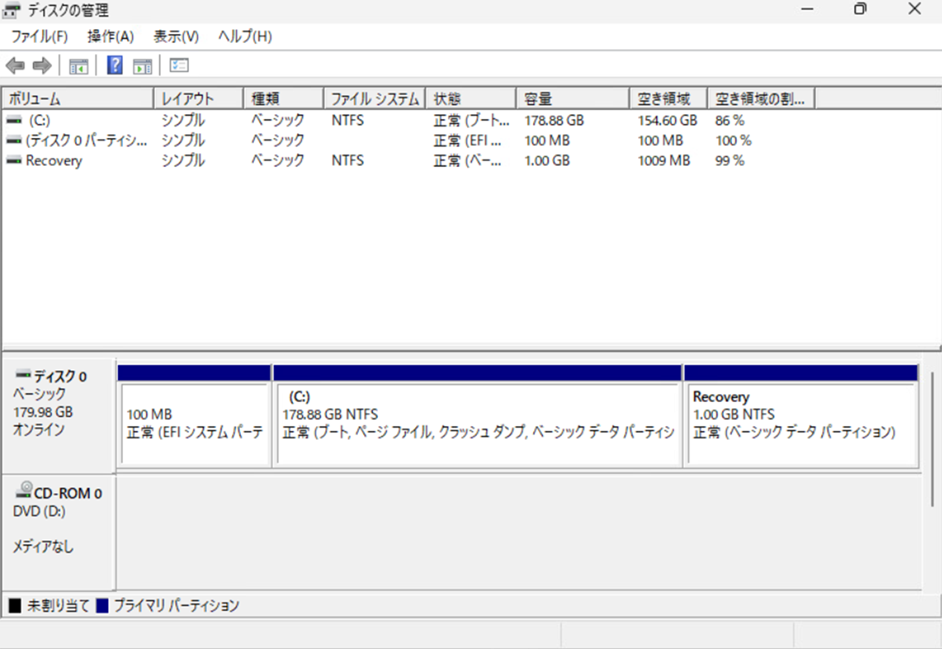Click the オンライン status text for disk 0
This screenshot has height=649, width=942.
coord(38,430)
